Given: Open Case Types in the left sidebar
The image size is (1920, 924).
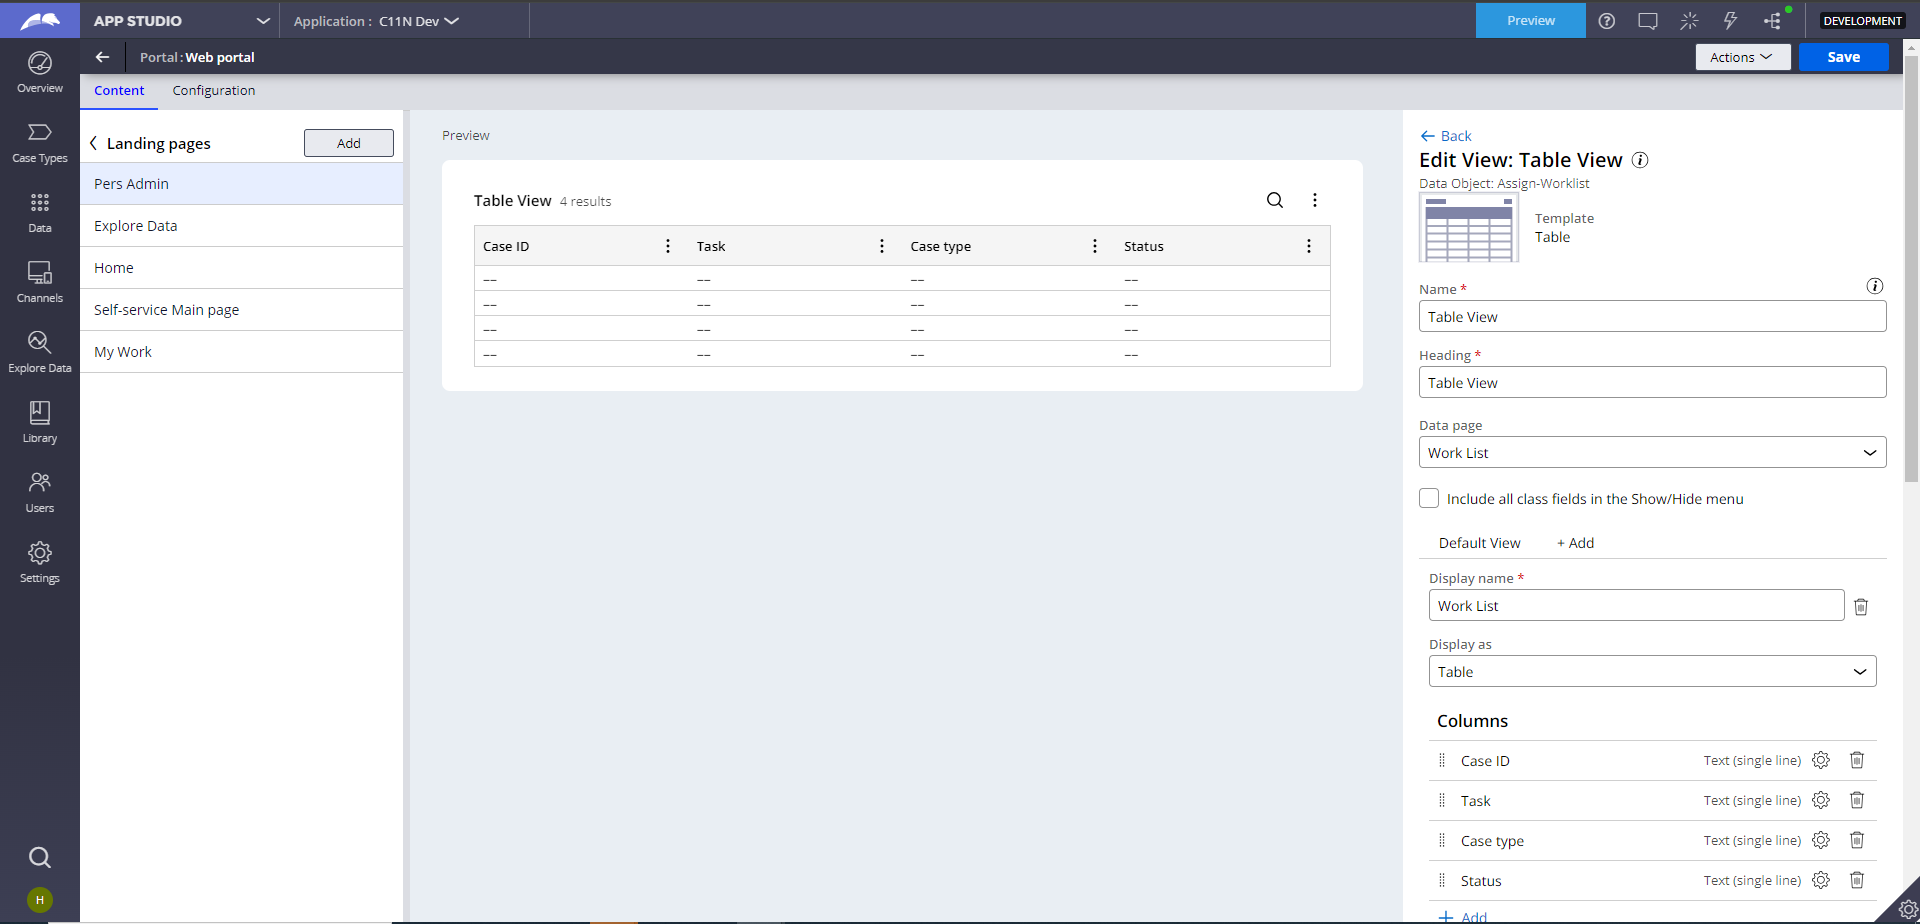Looking at the screenshot, I should (40, 143).
